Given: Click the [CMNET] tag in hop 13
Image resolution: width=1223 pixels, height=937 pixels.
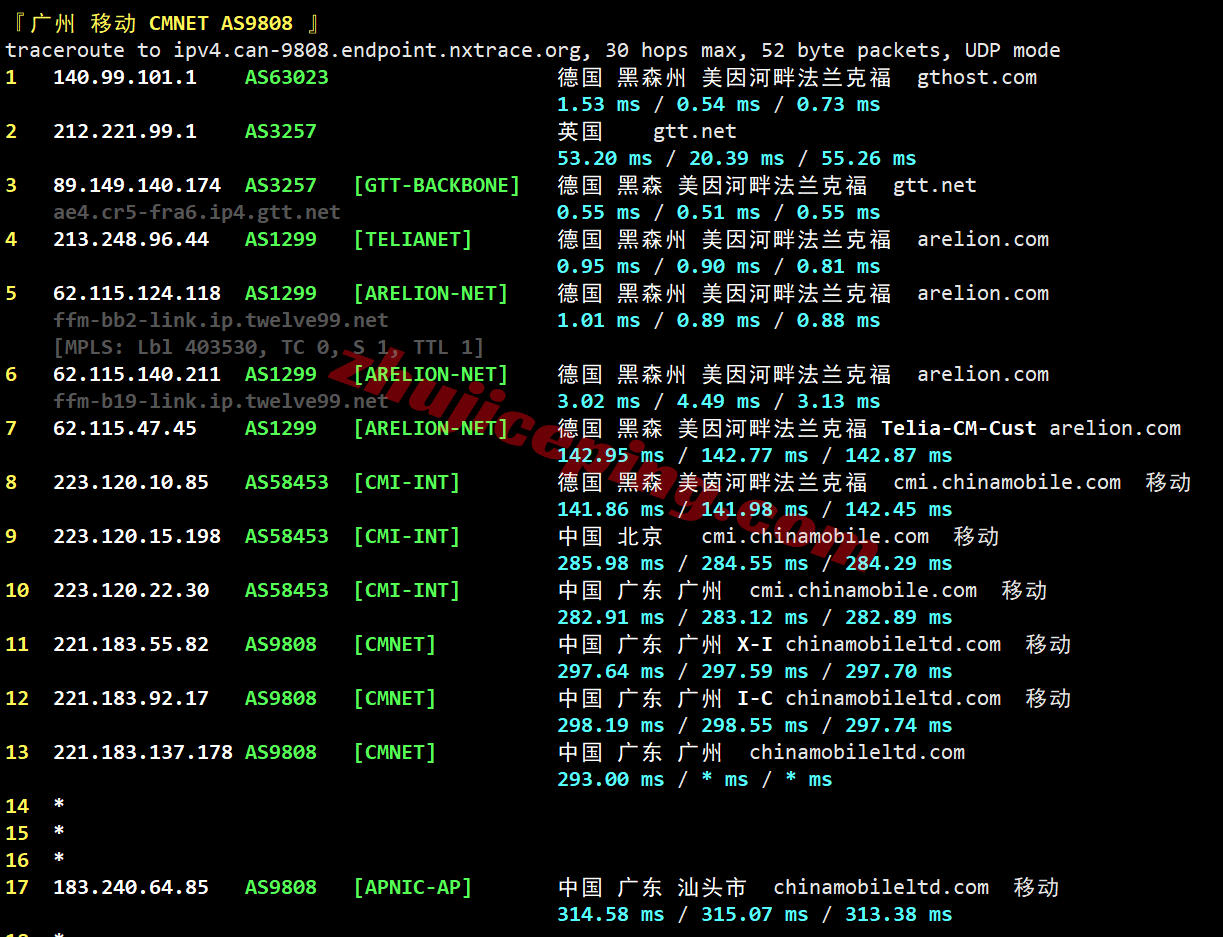Looking at the screenshot, I should pyautogui.click(x=395, y=752).
